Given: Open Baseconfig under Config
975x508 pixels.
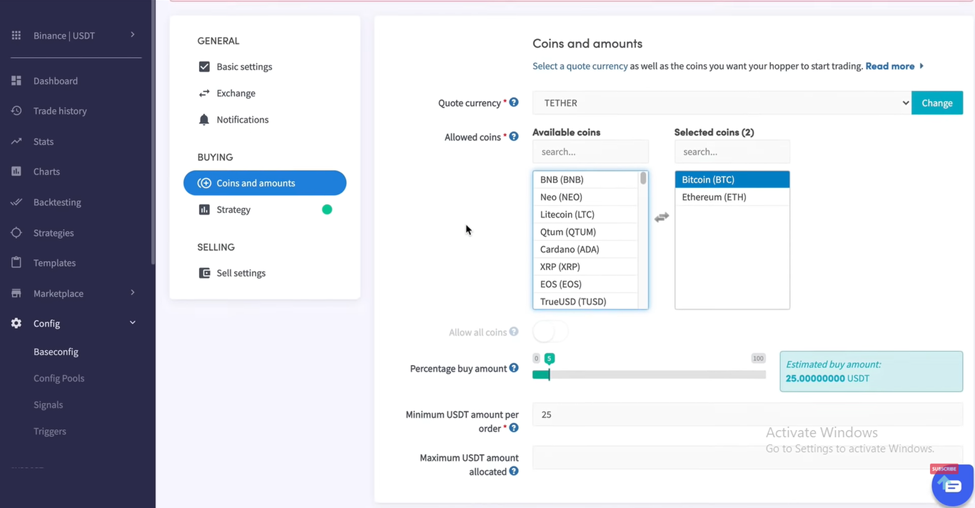Looking at the screenshot, I should point(56,352).
